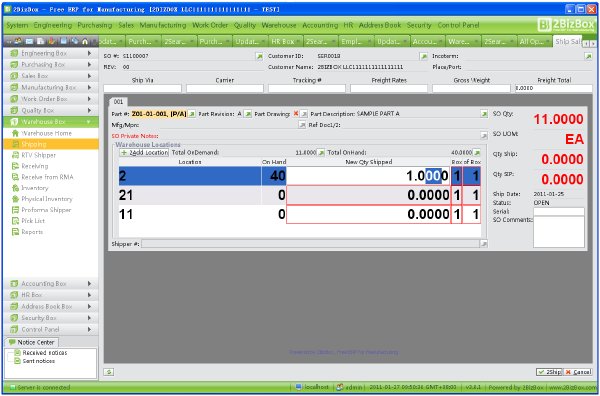This screenshot has width=600, height=396.
Task: Click the Add Location button
Action: point(145,152)
